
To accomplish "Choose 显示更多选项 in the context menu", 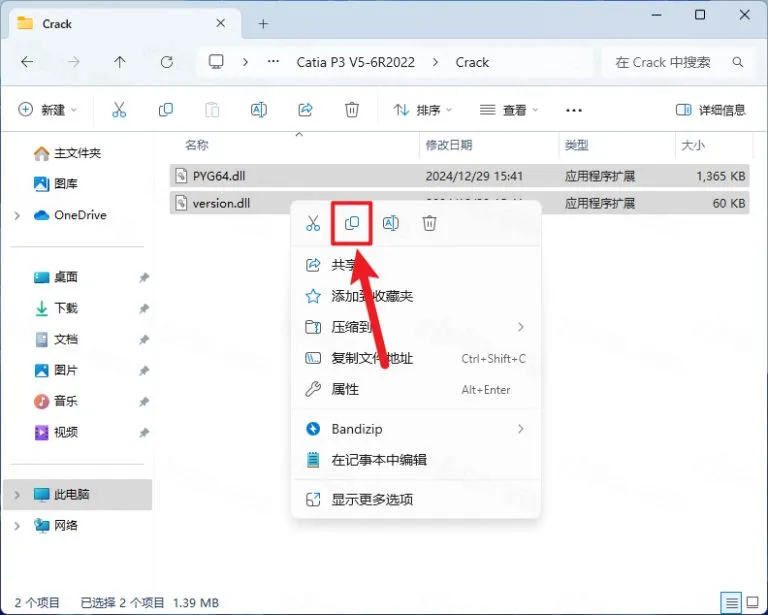I will click(415, 499).
